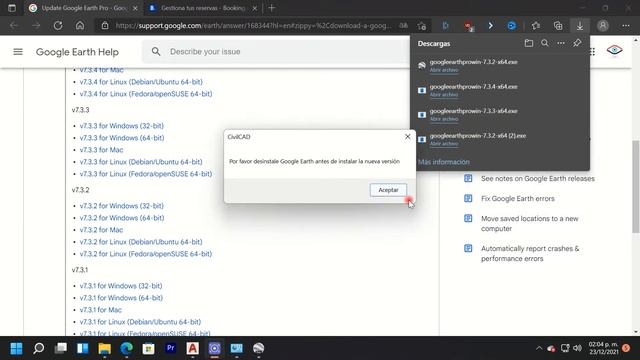
Task: Search downloads with the magnifier icon
Action: click(545, 43)
